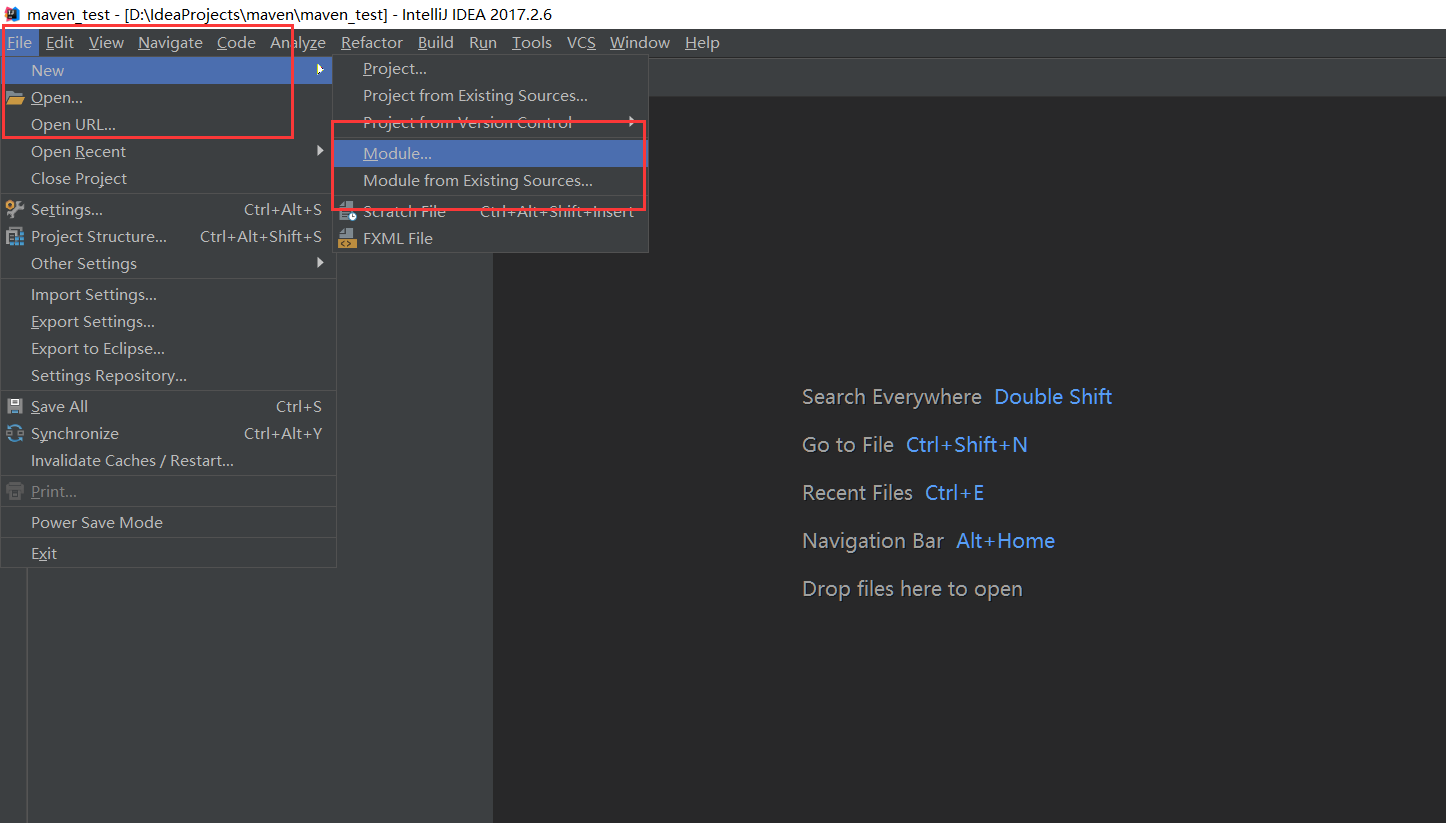
Task: Choose Open... from File menu
Action: coord(167,97)
